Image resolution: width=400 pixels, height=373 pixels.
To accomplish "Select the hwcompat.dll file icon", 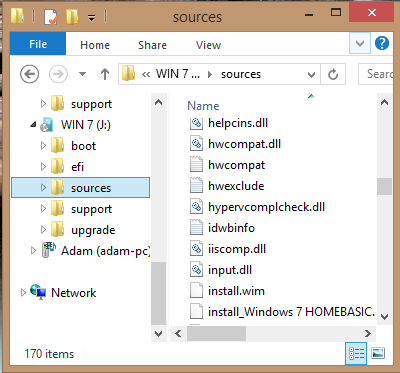I will point(196,144).
